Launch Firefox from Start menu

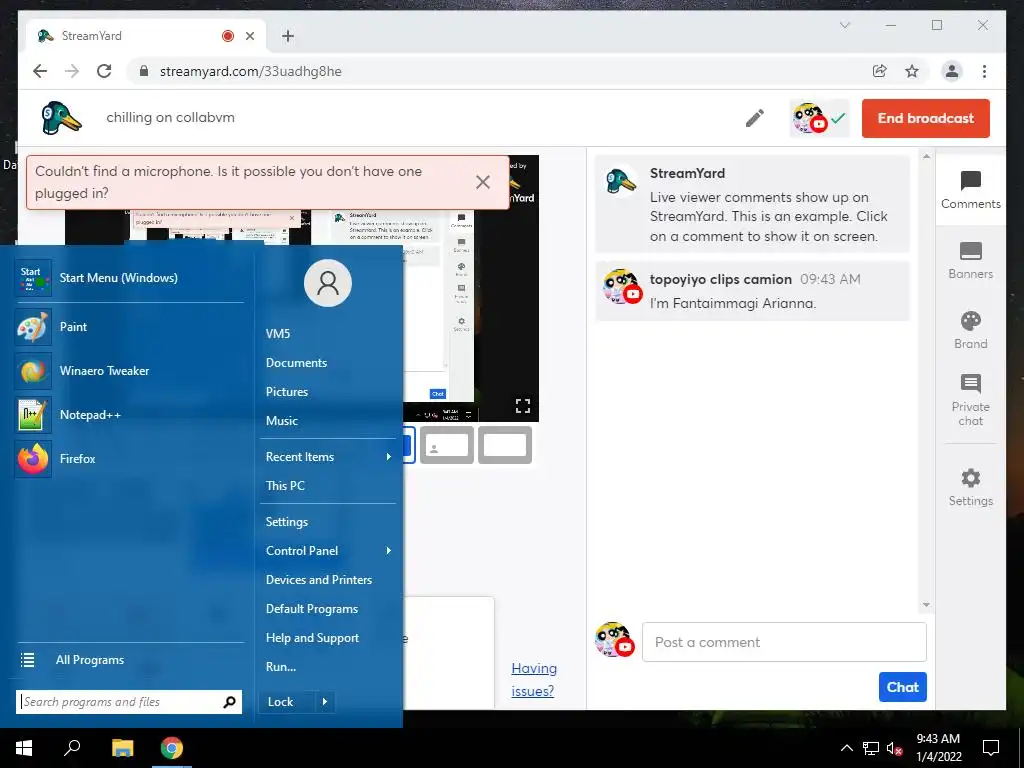point(129,458)
